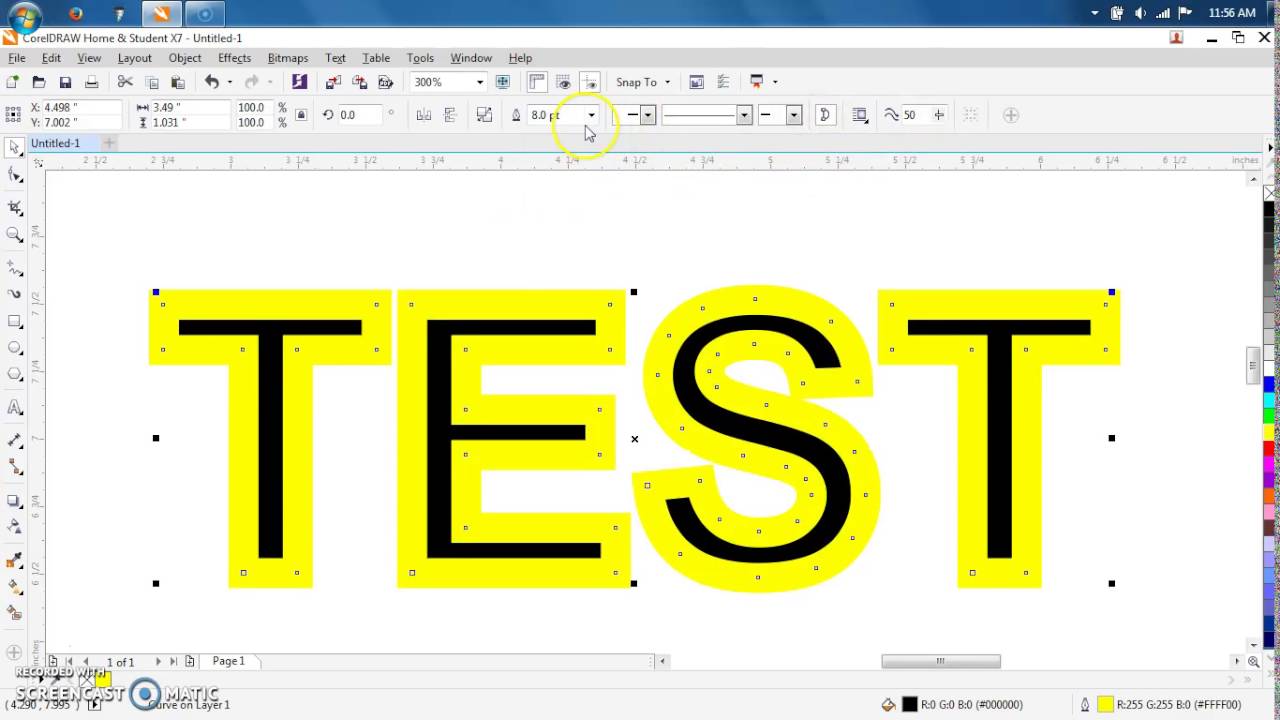Select the Polygon tool
The height and width of the screenshot is (720, 1280).
(14, 374)
